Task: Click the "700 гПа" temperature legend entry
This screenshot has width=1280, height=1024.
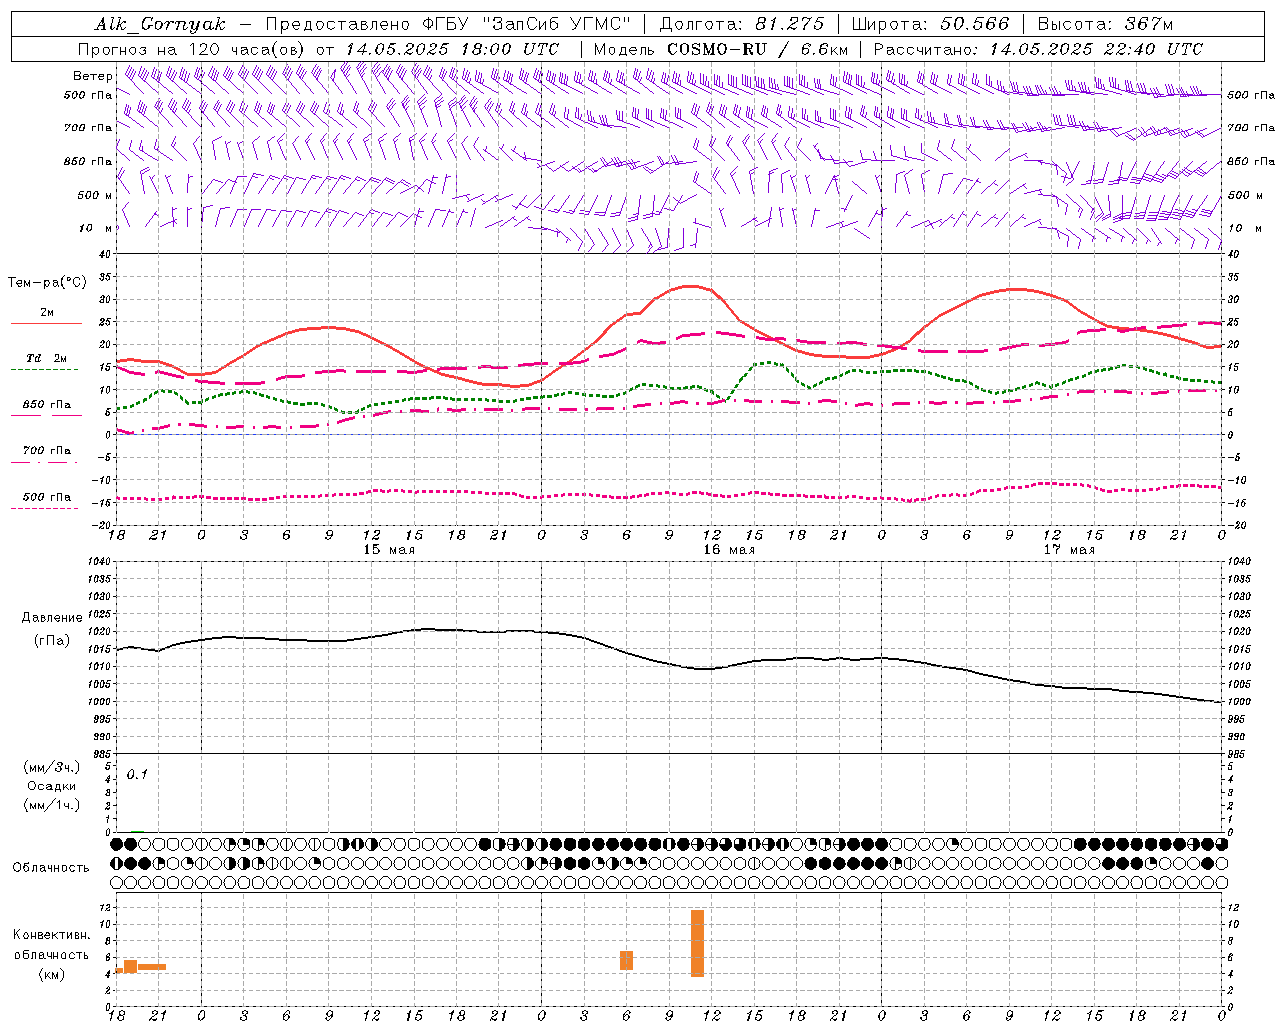Action: [46, 451]
